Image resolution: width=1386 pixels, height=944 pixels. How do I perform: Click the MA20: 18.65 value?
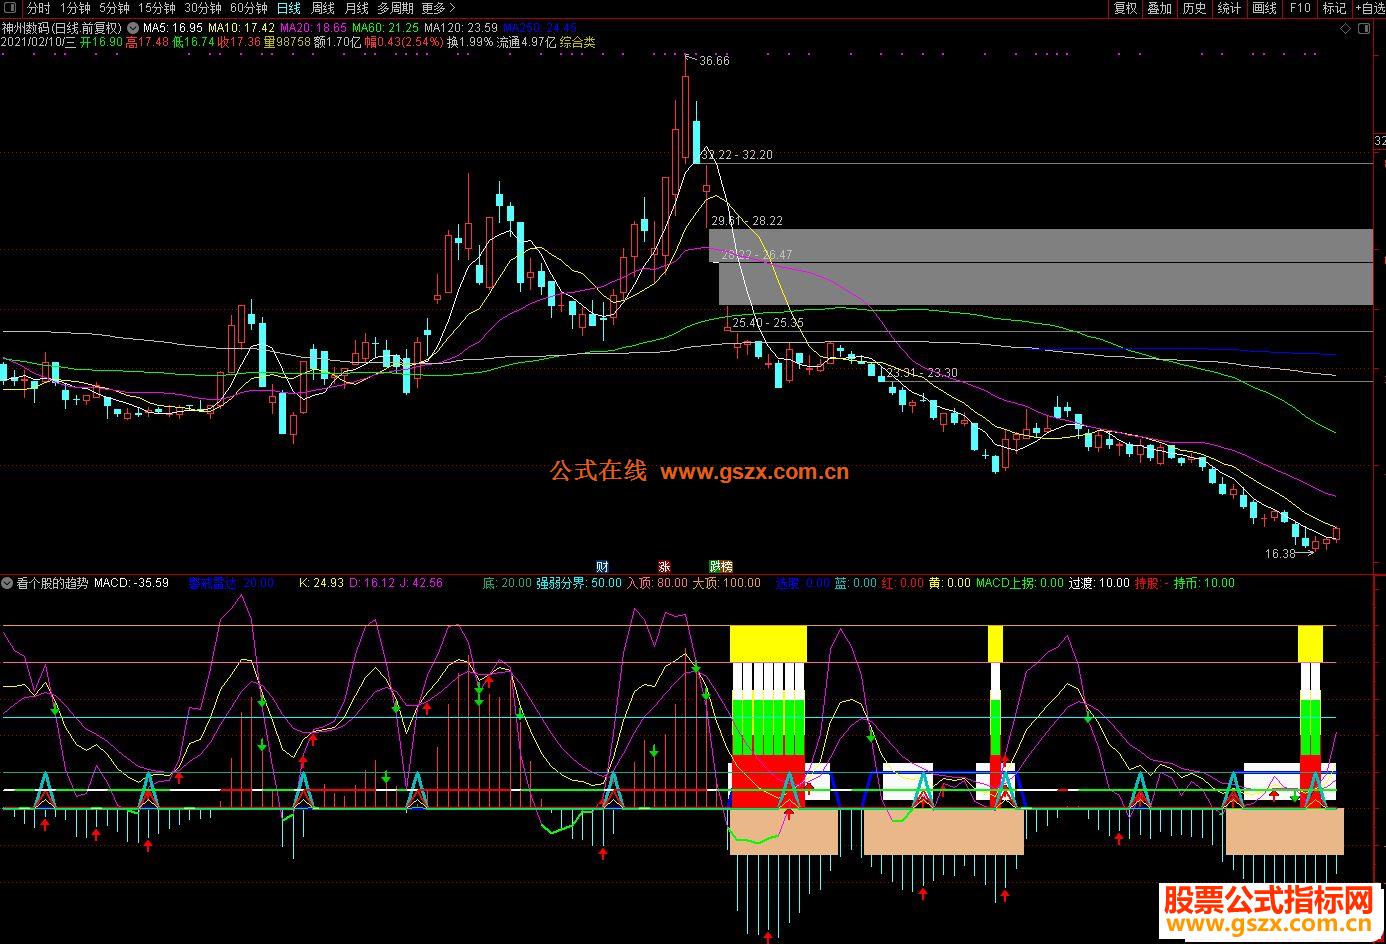[x=313, y=28]
